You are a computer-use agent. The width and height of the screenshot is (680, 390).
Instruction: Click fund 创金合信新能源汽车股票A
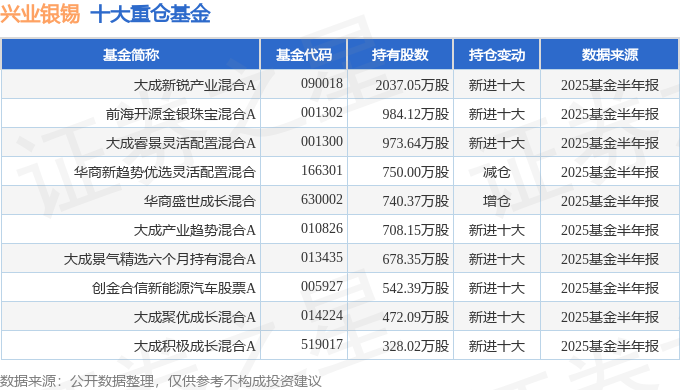tap(173, 288)
